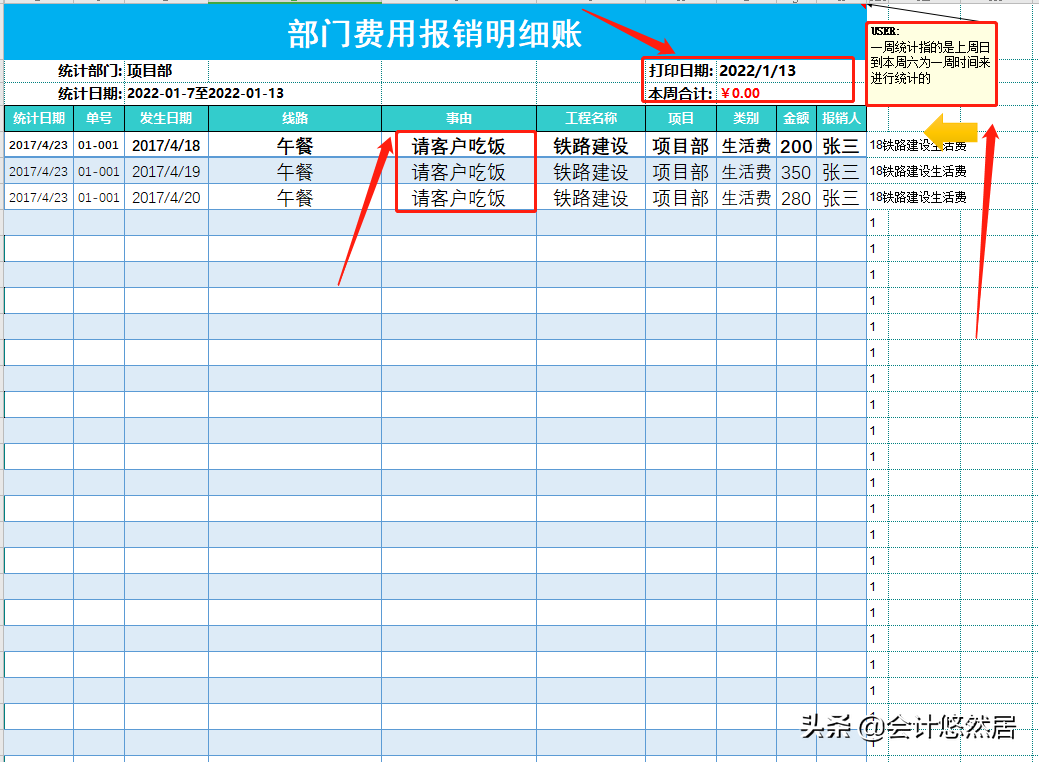The image size is (1039, 762).
Task: Click the 张三 reimburser cell, first row
Action: (x=840, y=144)
